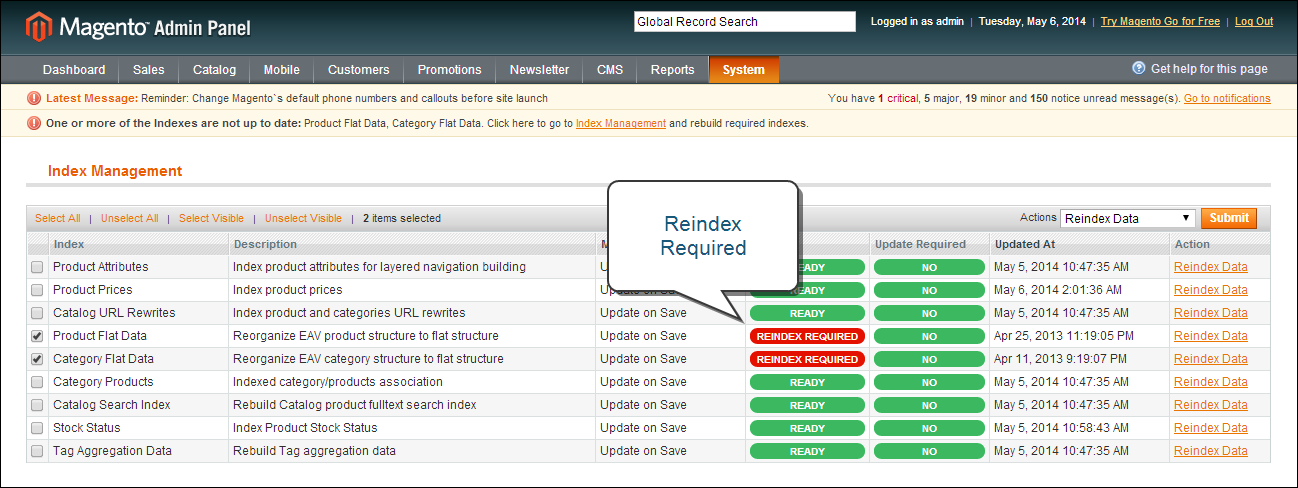This screenshot has height=488, width=1298.
Task: Click Unselect Visible link
Action: click(303, 218)
